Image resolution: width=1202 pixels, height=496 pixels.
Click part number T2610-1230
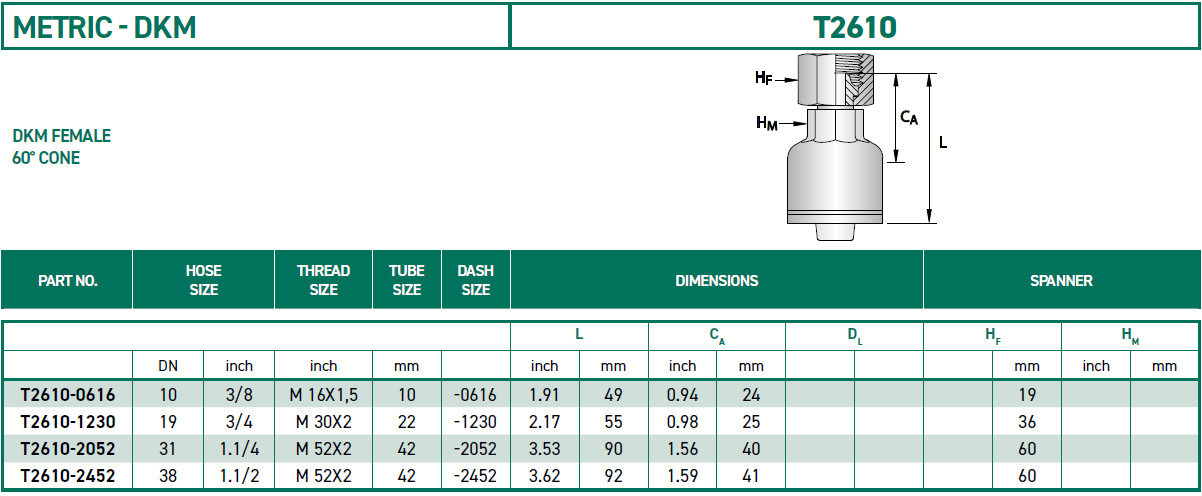(x=67, y=422)
